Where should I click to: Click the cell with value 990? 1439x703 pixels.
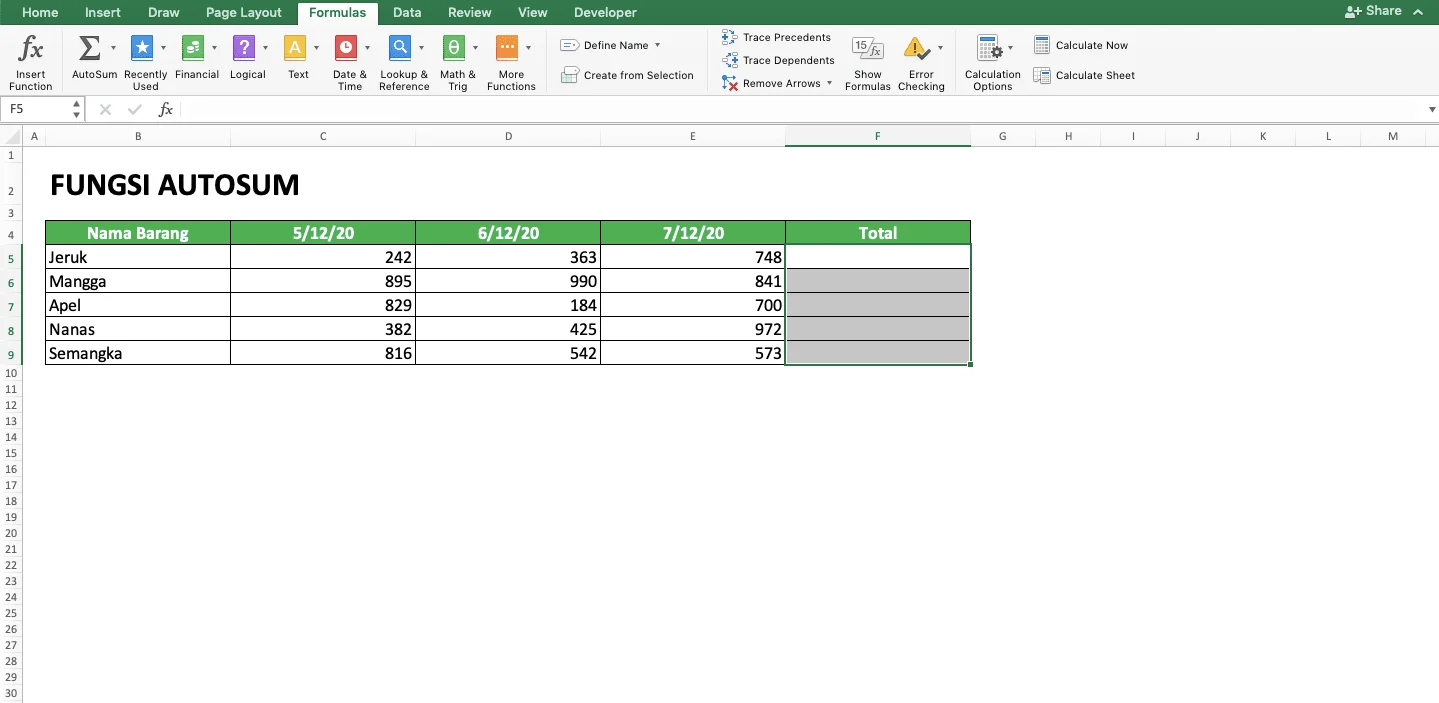click(508, 281)
